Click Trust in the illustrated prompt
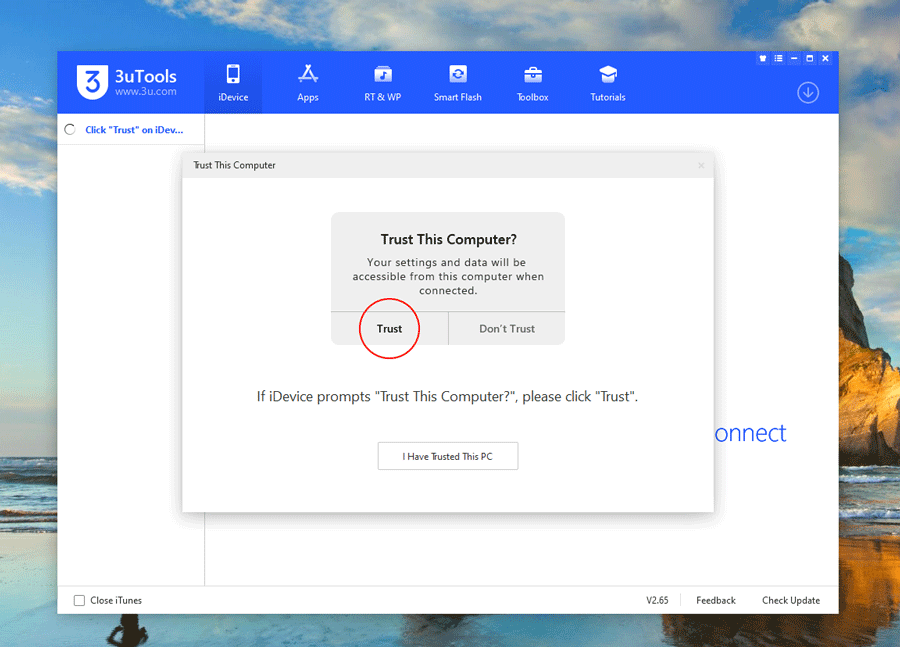This screenshot has width=900, height=647. (x=389, y=329)
